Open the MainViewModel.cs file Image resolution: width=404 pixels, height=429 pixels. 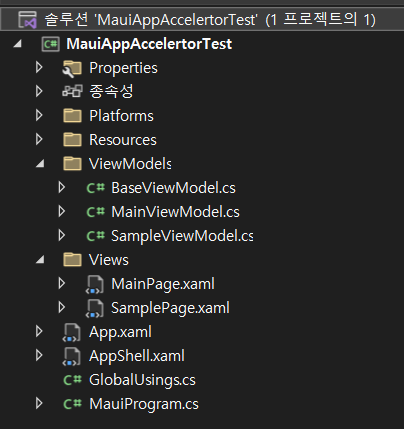(x=175, y=212)
